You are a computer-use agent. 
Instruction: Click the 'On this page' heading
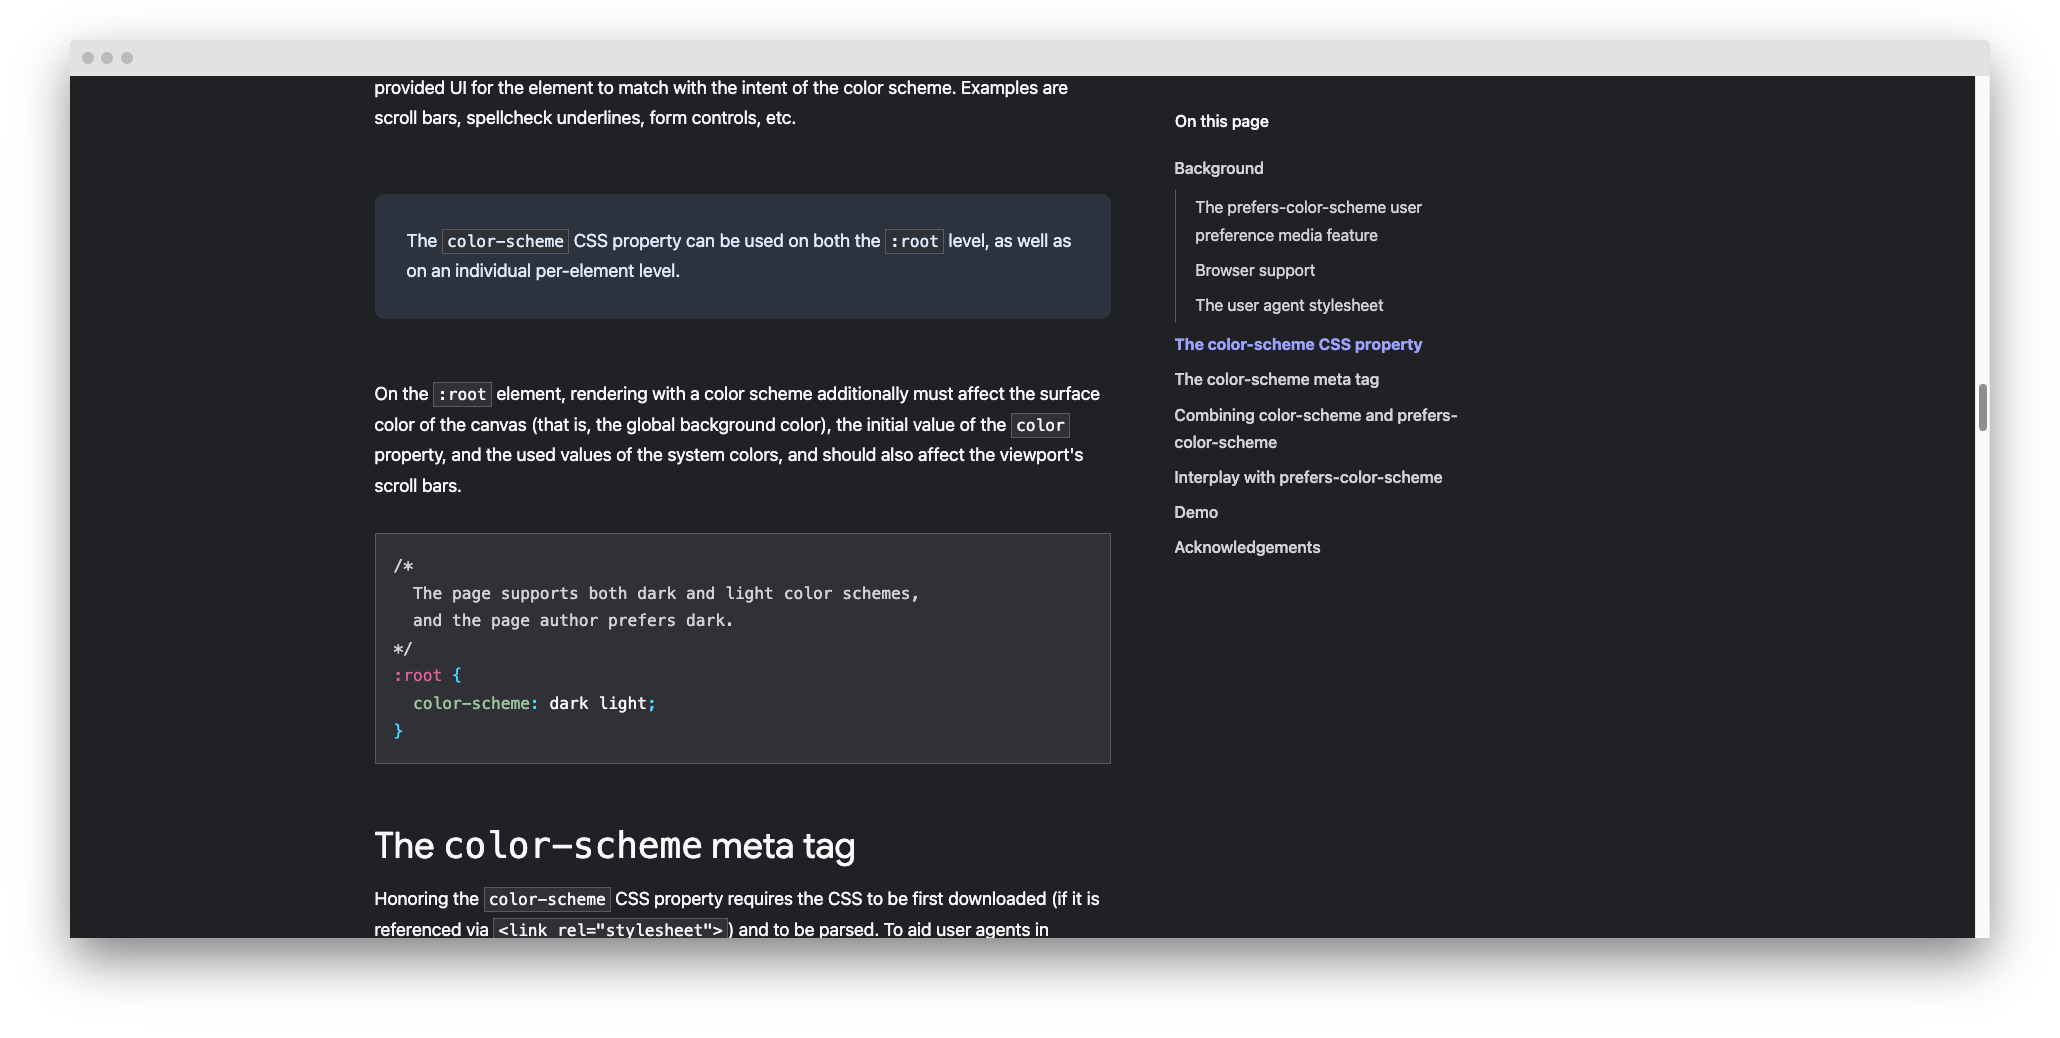coord(1220,121)
